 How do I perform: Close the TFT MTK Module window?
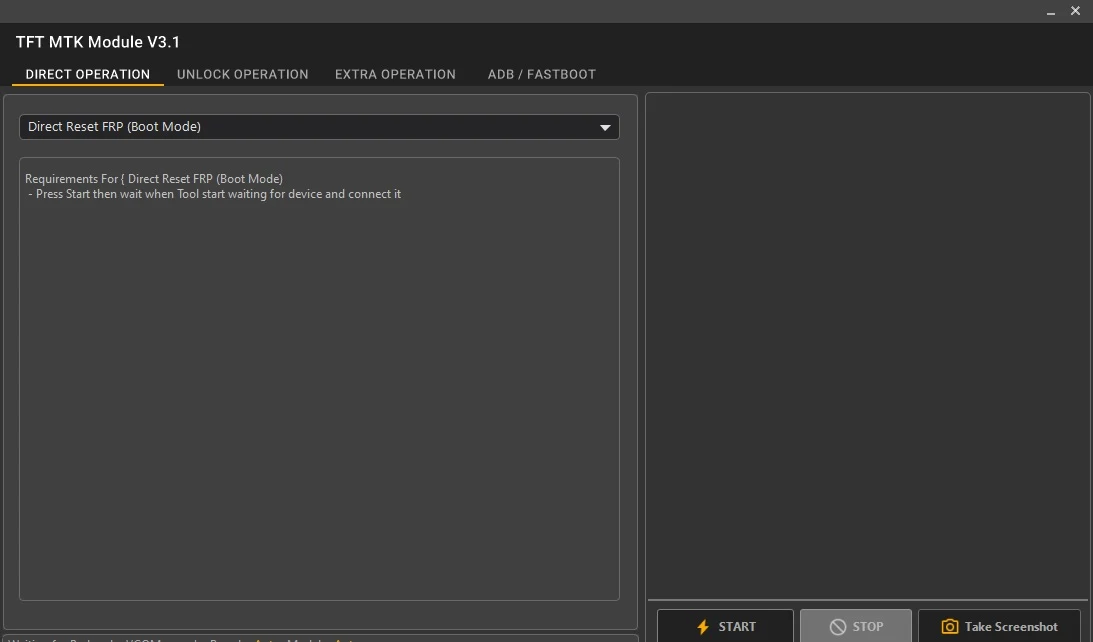click(1075, 11)
